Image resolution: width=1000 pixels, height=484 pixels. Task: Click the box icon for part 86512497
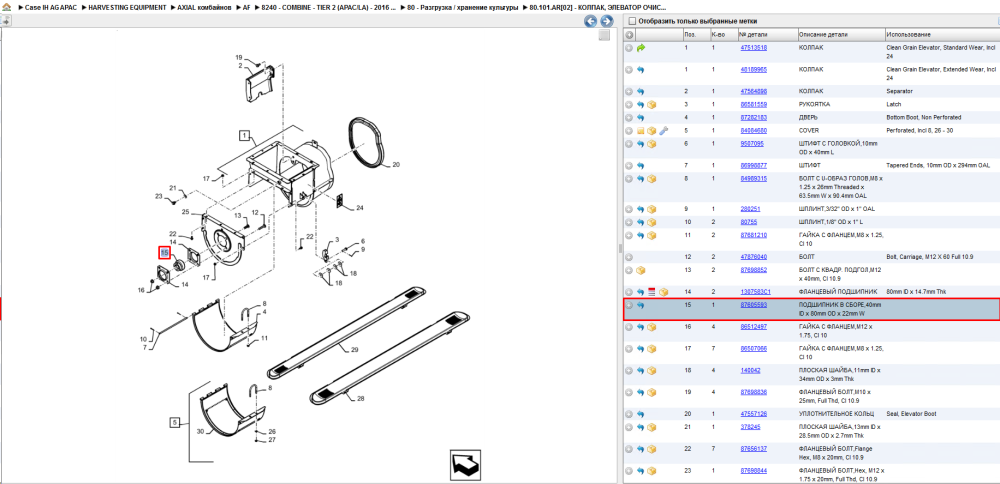click(x=652, y=327)
